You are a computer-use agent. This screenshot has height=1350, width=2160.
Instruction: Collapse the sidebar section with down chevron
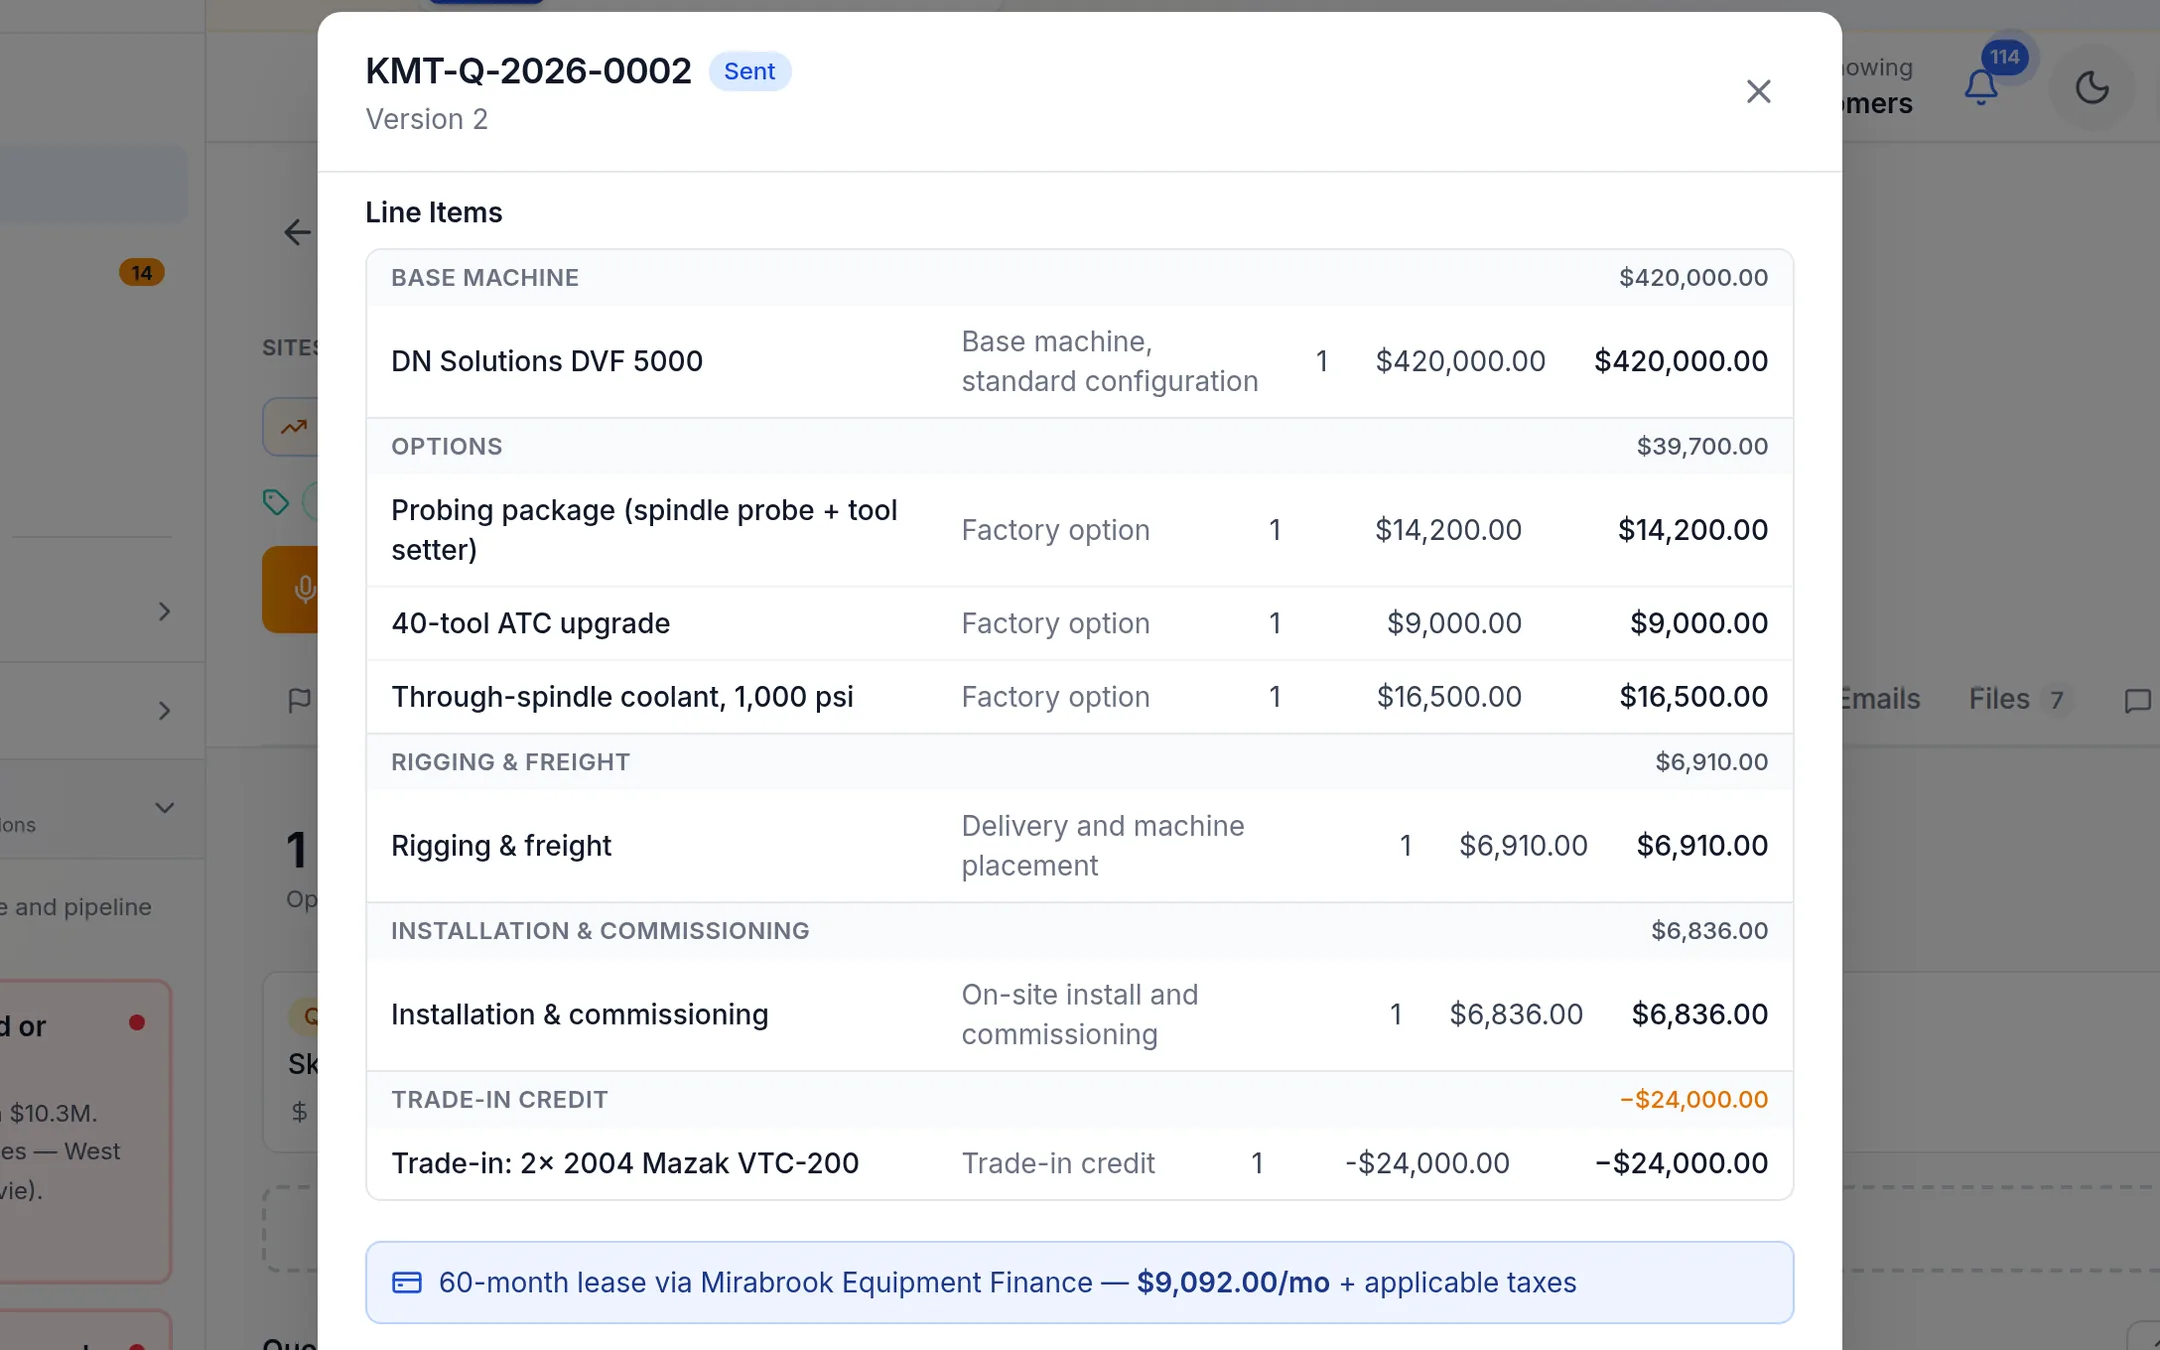165,808
